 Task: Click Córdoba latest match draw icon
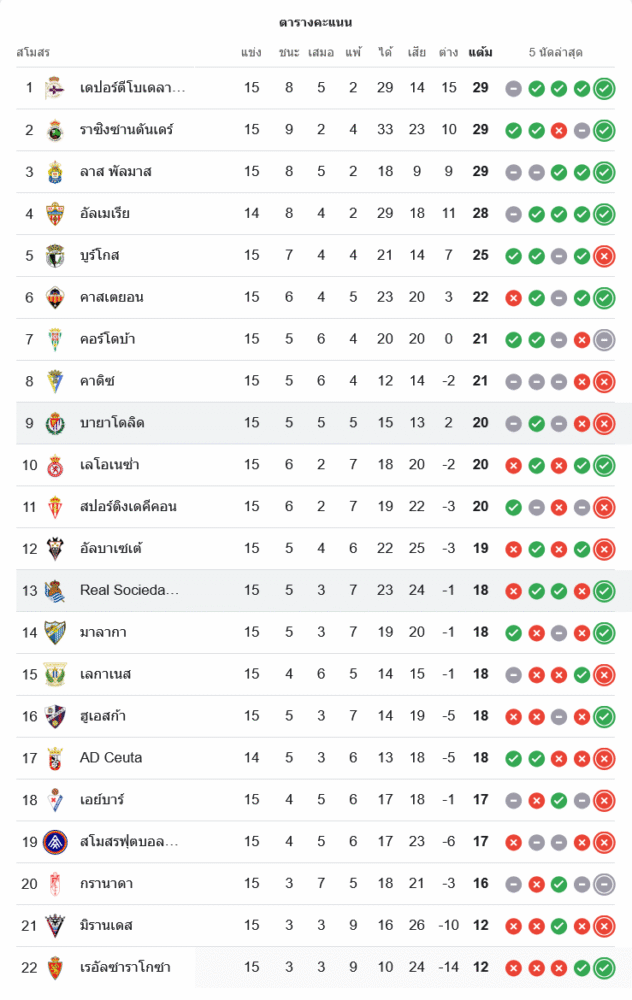604,340
